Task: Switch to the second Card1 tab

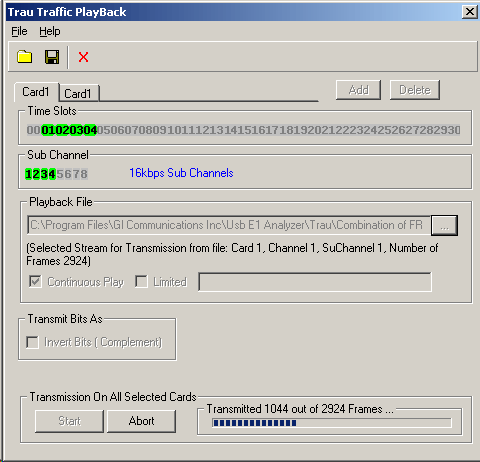Action: (x=78, y=94)
